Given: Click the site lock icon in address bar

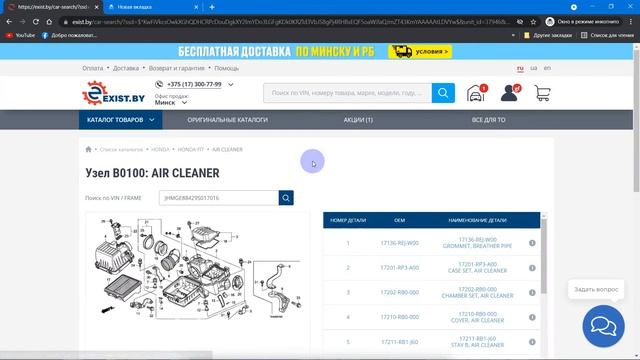Looking at the screenshot, I should tap(65, 22).
